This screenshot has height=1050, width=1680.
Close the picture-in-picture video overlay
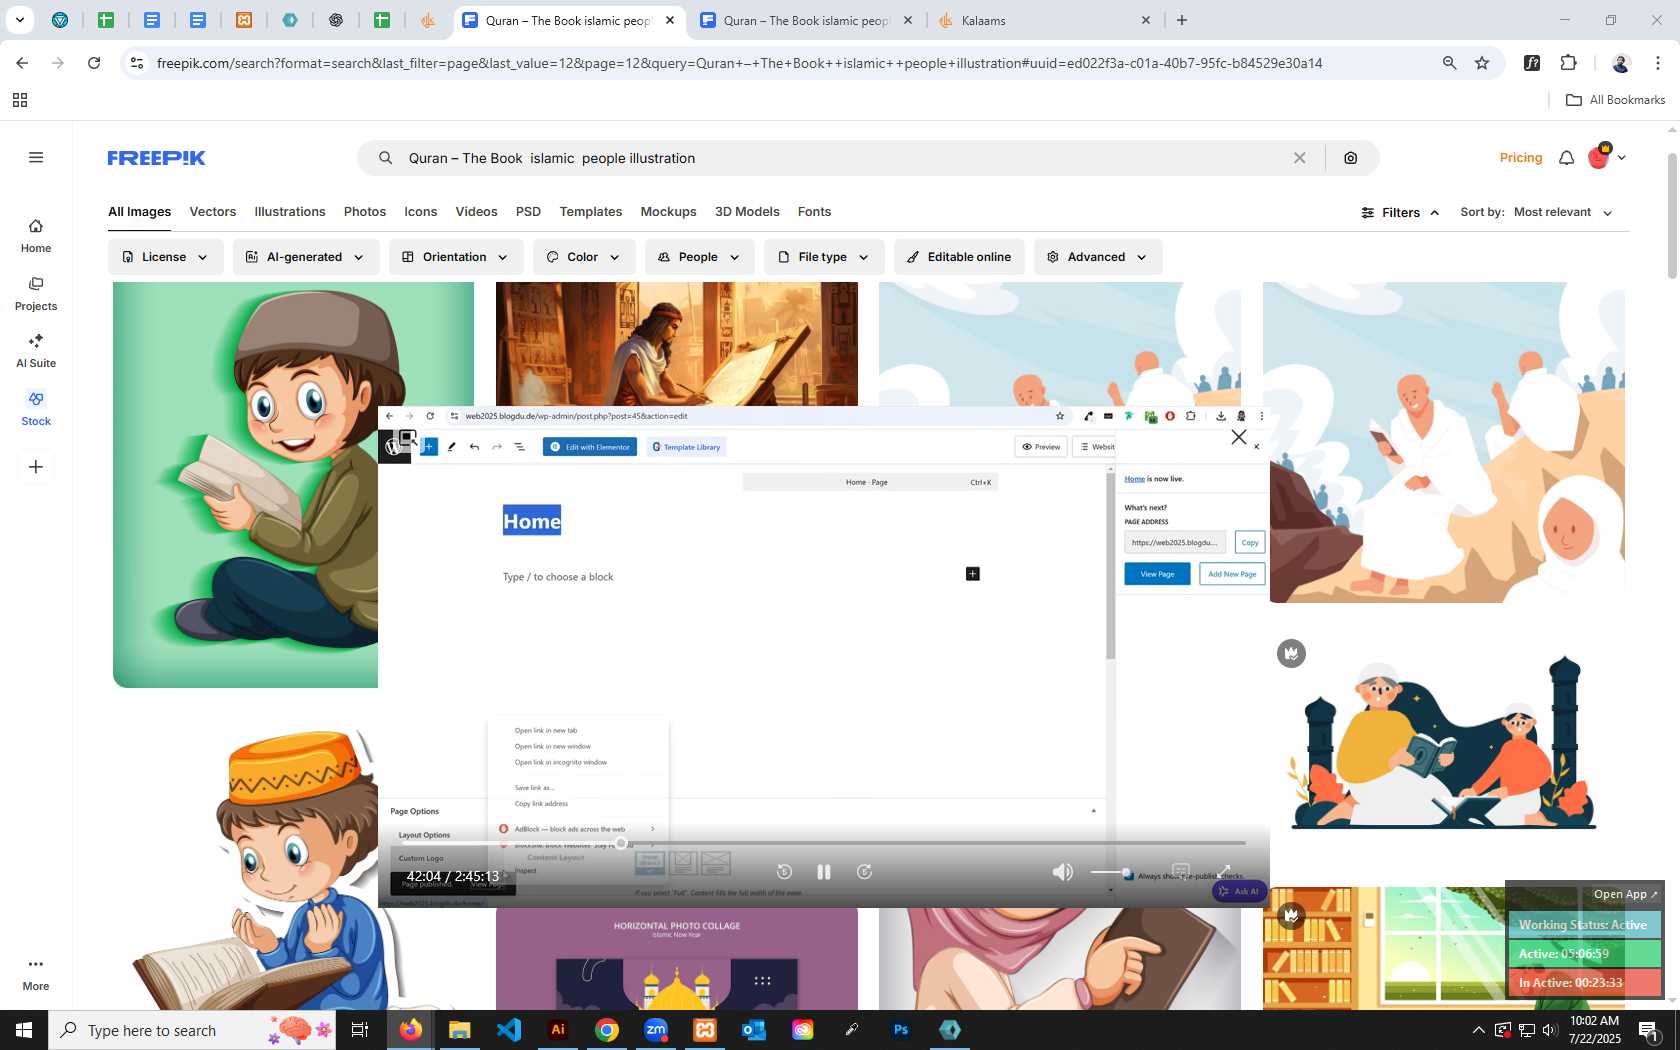pos(1239,437)
